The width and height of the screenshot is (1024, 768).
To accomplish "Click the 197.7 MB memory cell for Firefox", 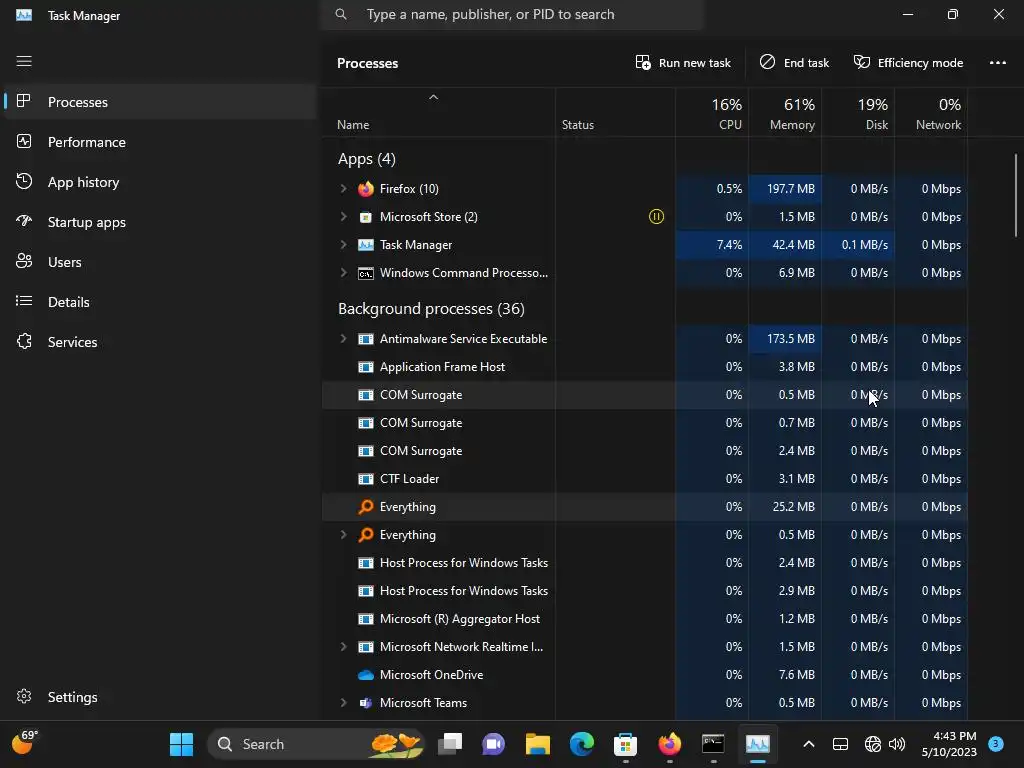I will (x=785, y=189).
